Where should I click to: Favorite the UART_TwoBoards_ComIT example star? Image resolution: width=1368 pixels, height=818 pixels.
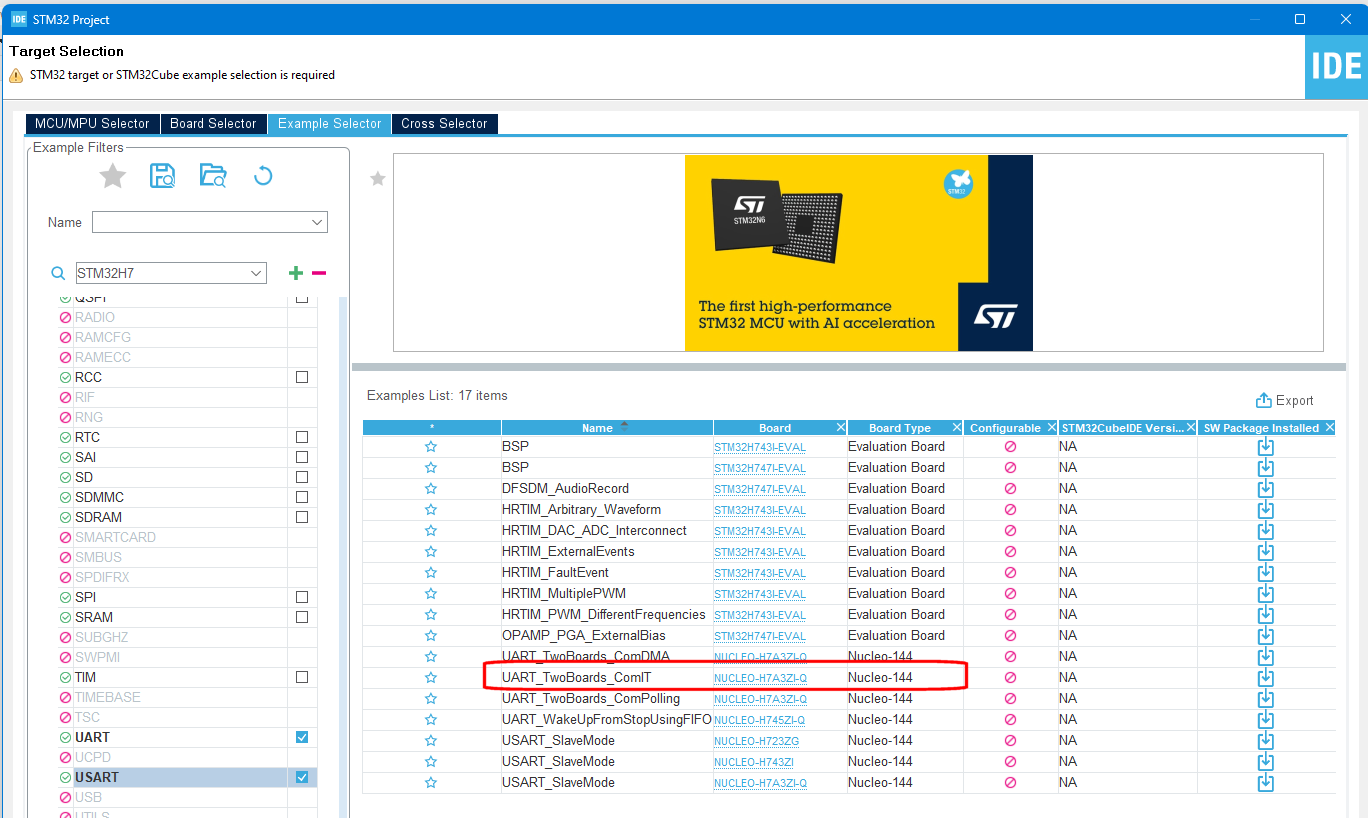(431, 677)
